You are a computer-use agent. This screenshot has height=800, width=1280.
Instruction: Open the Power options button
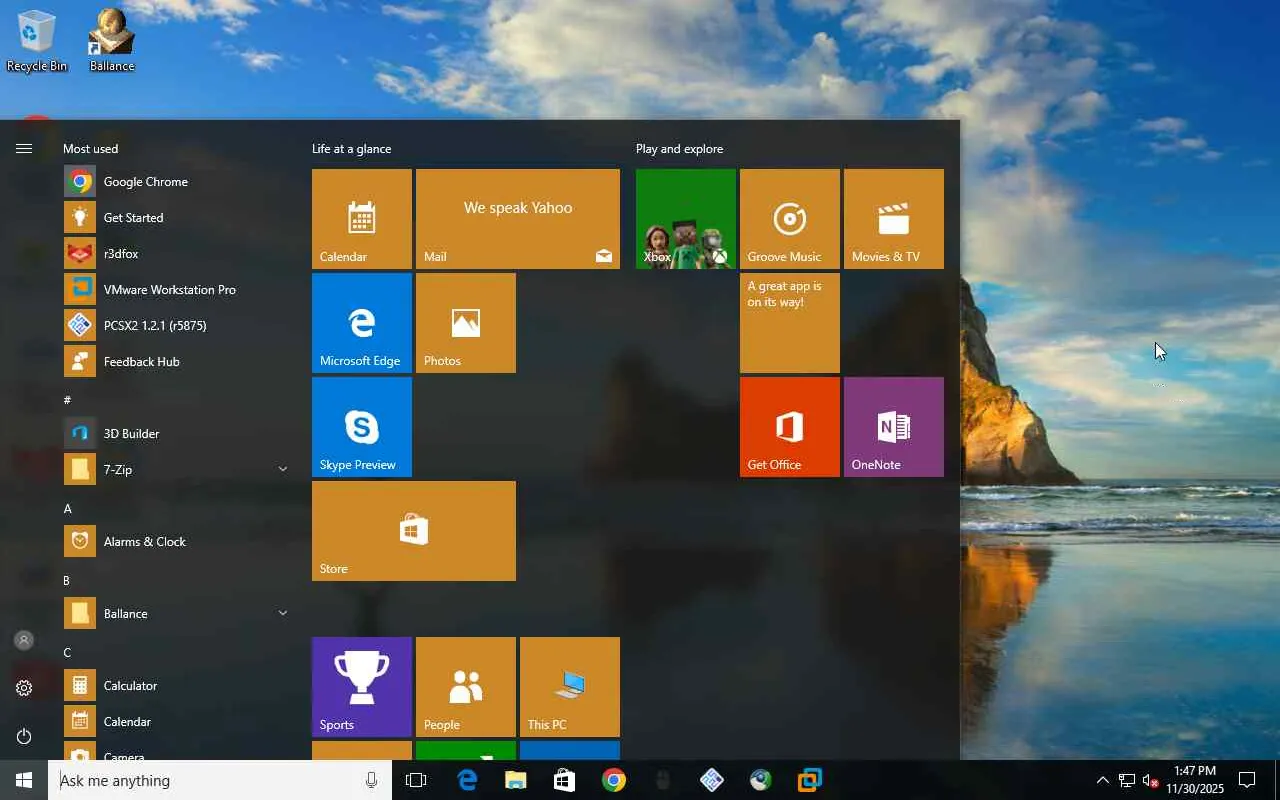pyautogui.click(x=24, y=736)
